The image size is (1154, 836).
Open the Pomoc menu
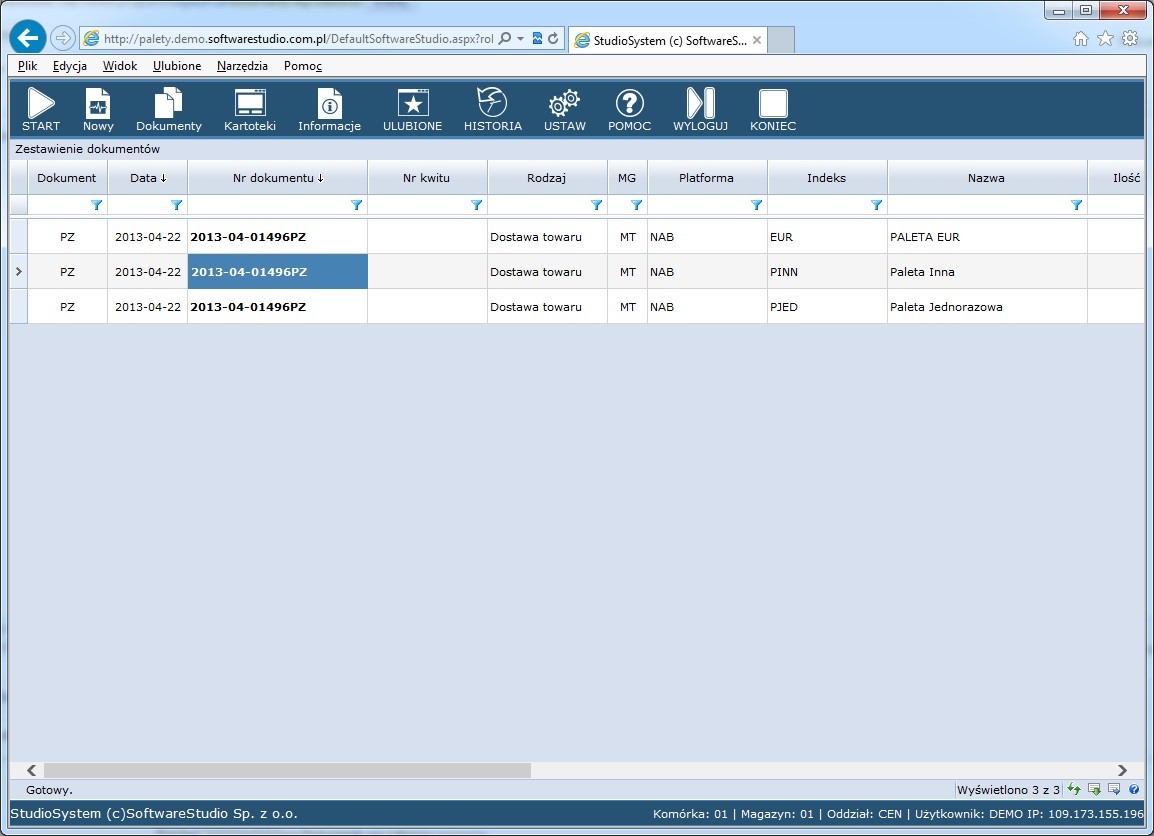tap(302, 65)
